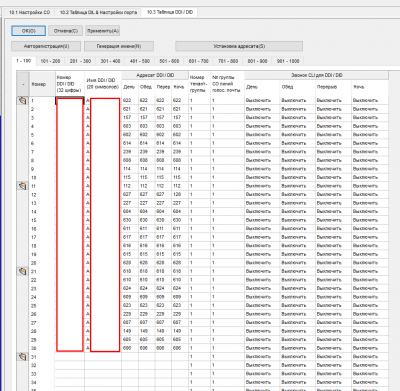Click the row marker icon for row 31
This screenshot has width=400, height=391.
[x=22, y=357]
